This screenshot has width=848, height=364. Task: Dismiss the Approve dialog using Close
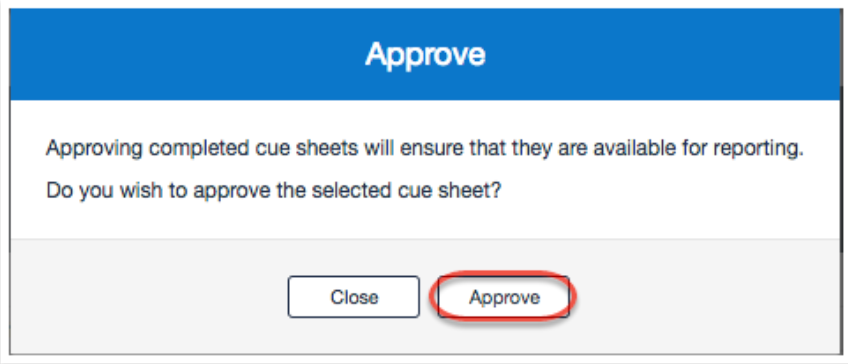[x=354, y=296]
